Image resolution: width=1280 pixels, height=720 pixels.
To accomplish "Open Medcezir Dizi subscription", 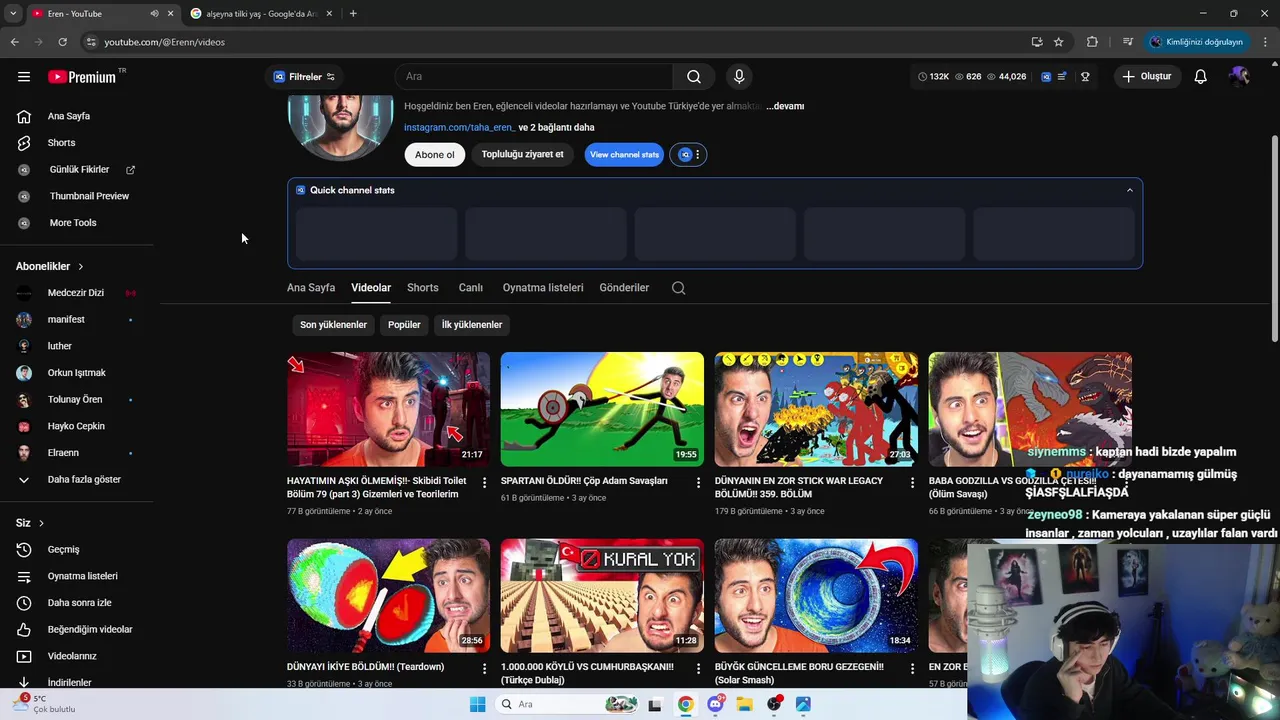I will pyautogui.click(x=76, y=293).
